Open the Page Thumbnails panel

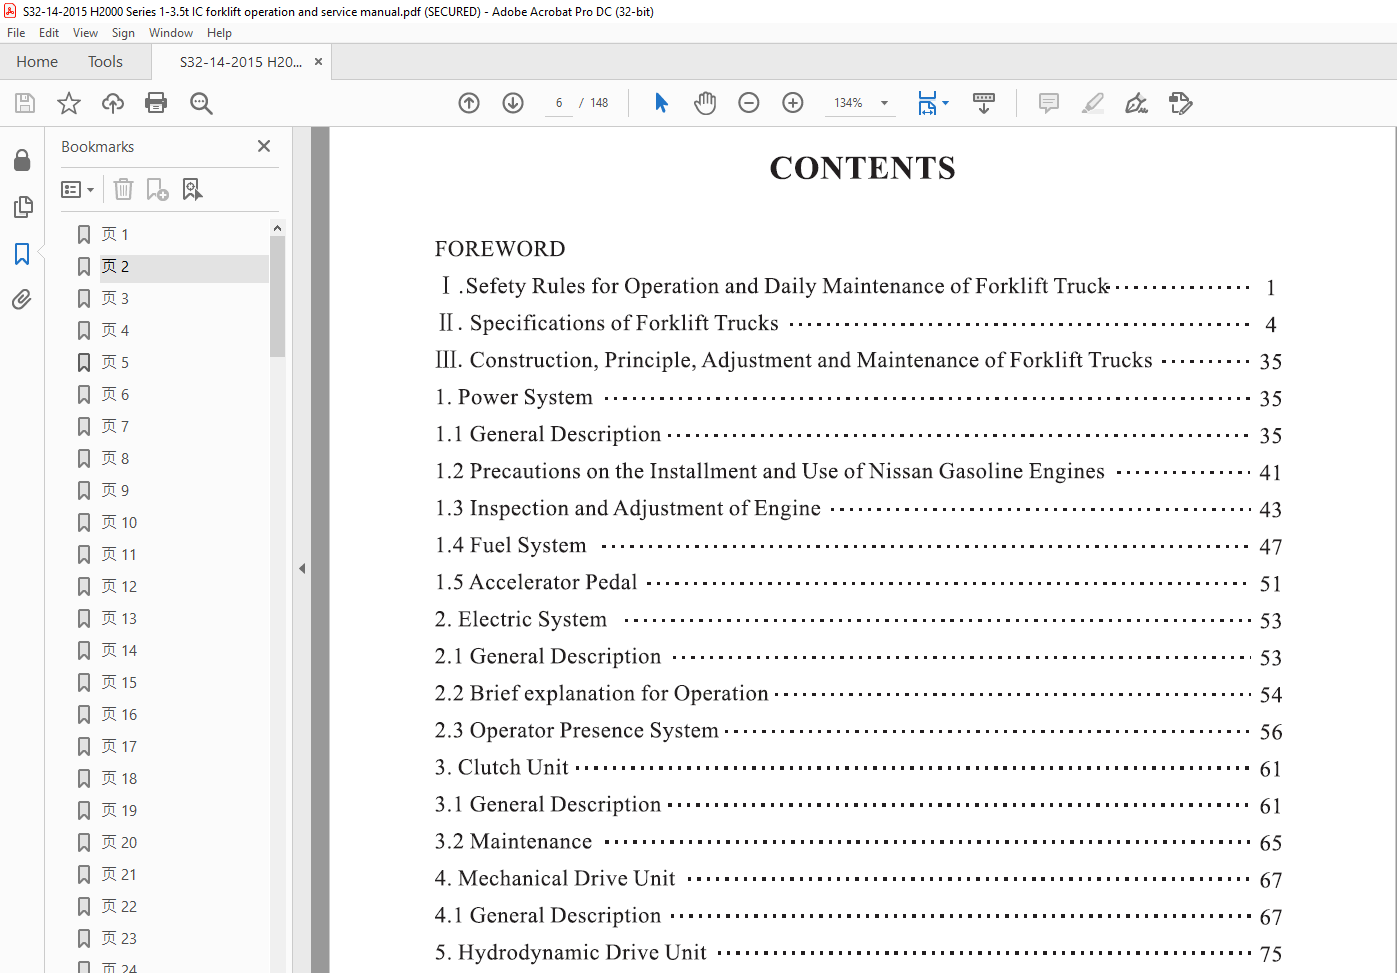(22, 207)
